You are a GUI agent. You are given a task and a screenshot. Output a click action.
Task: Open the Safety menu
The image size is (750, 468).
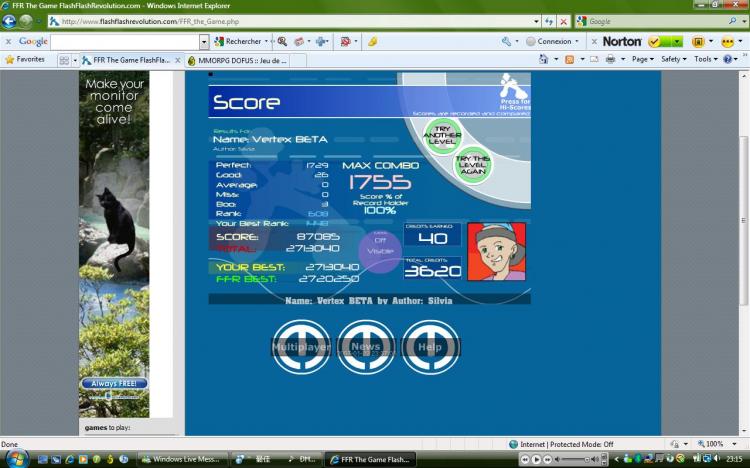click(x=673, y=59)
